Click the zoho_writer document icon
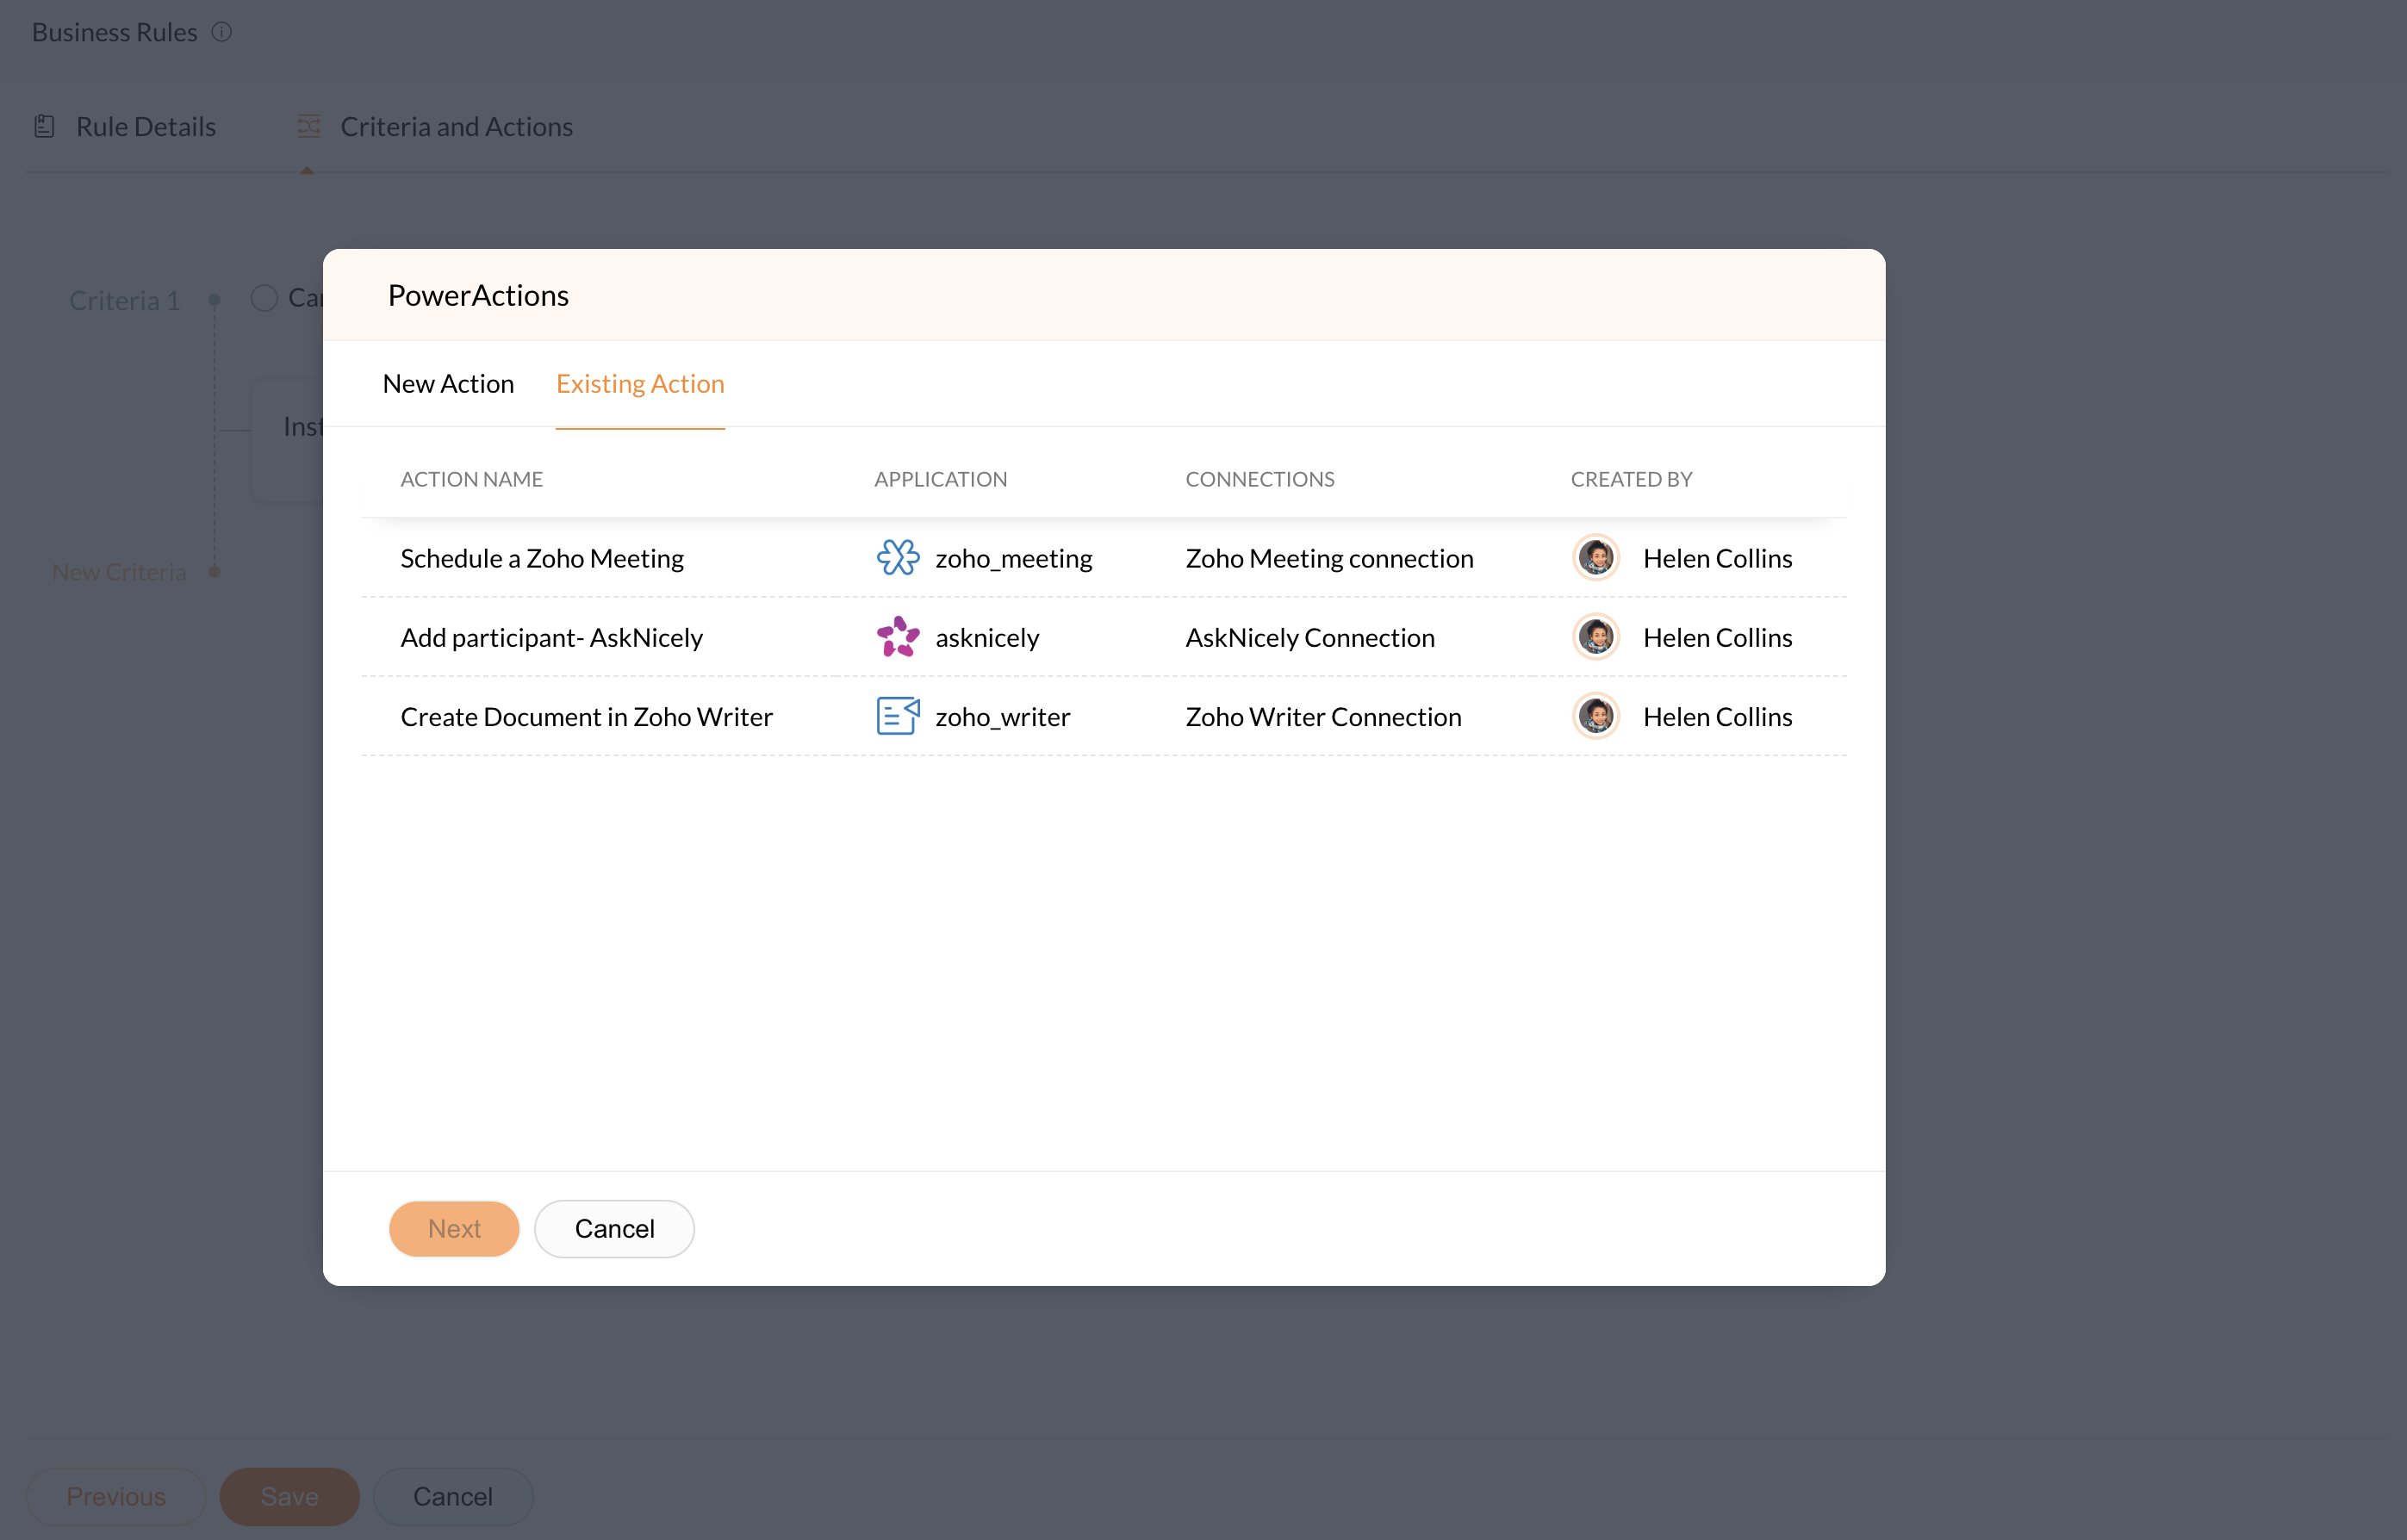2407x1540 pixels. (x=897, y=716)
